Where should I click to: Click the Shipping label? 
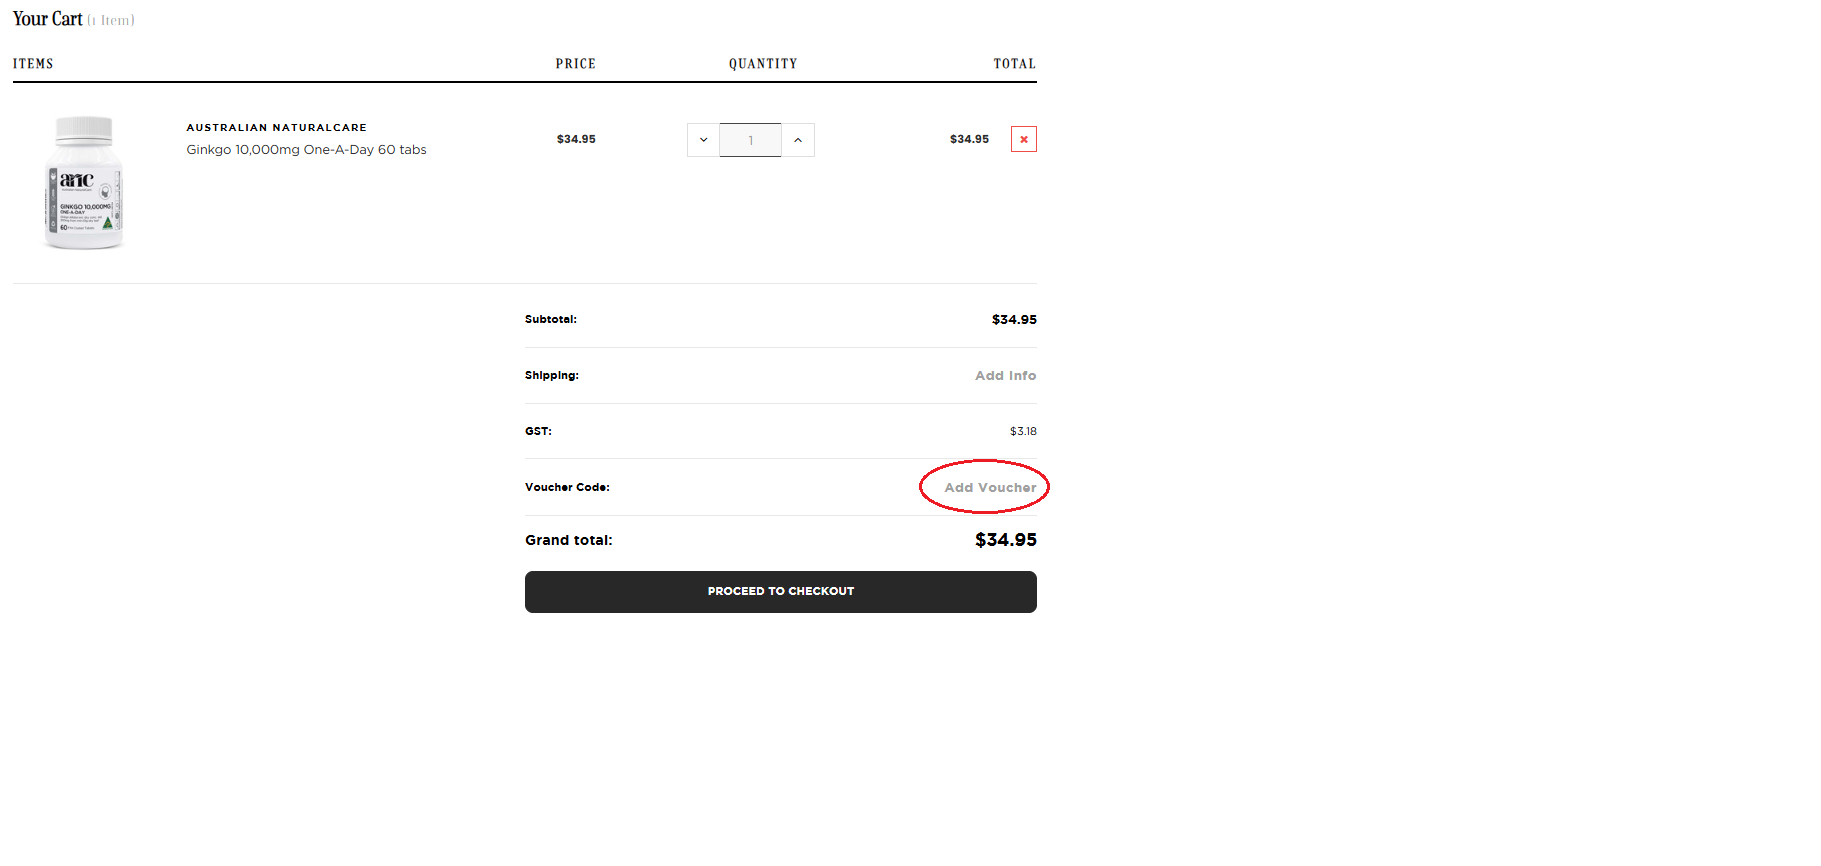(552, 376)
